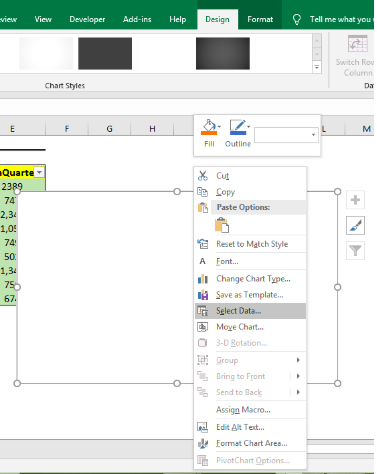The width and height of the screenshot is (377, 474).
Task: Open the Quarter column filter dropdown
Action: 39,172
